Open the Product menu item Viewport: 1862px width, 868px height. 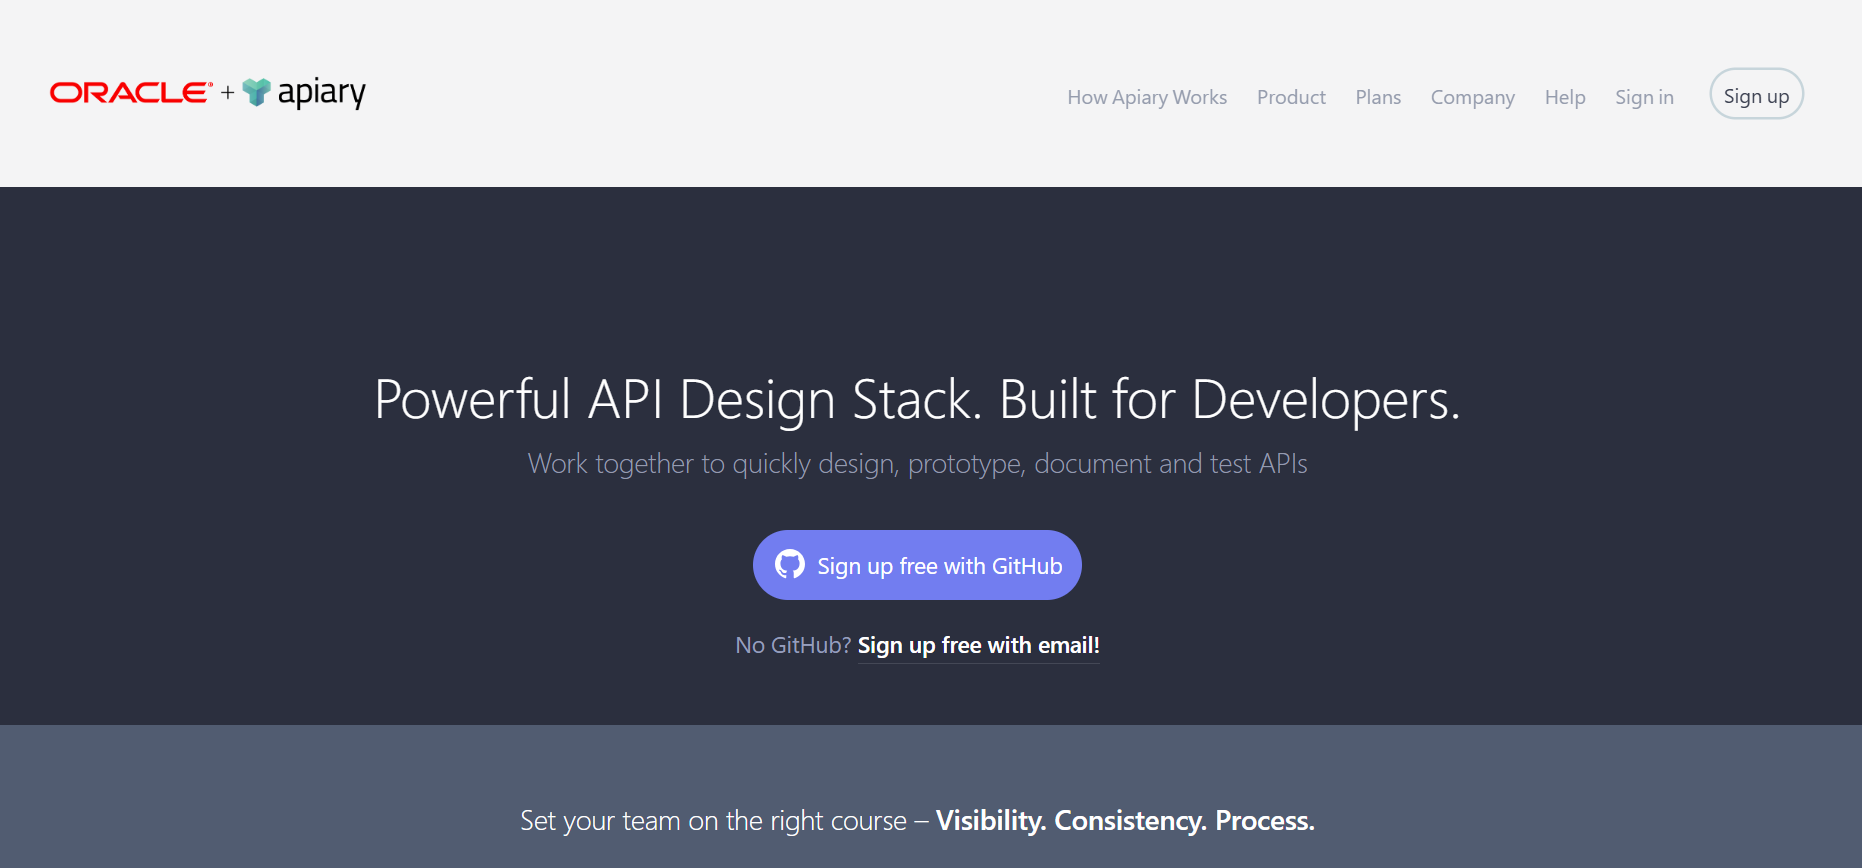click(x=1291, y=97)
